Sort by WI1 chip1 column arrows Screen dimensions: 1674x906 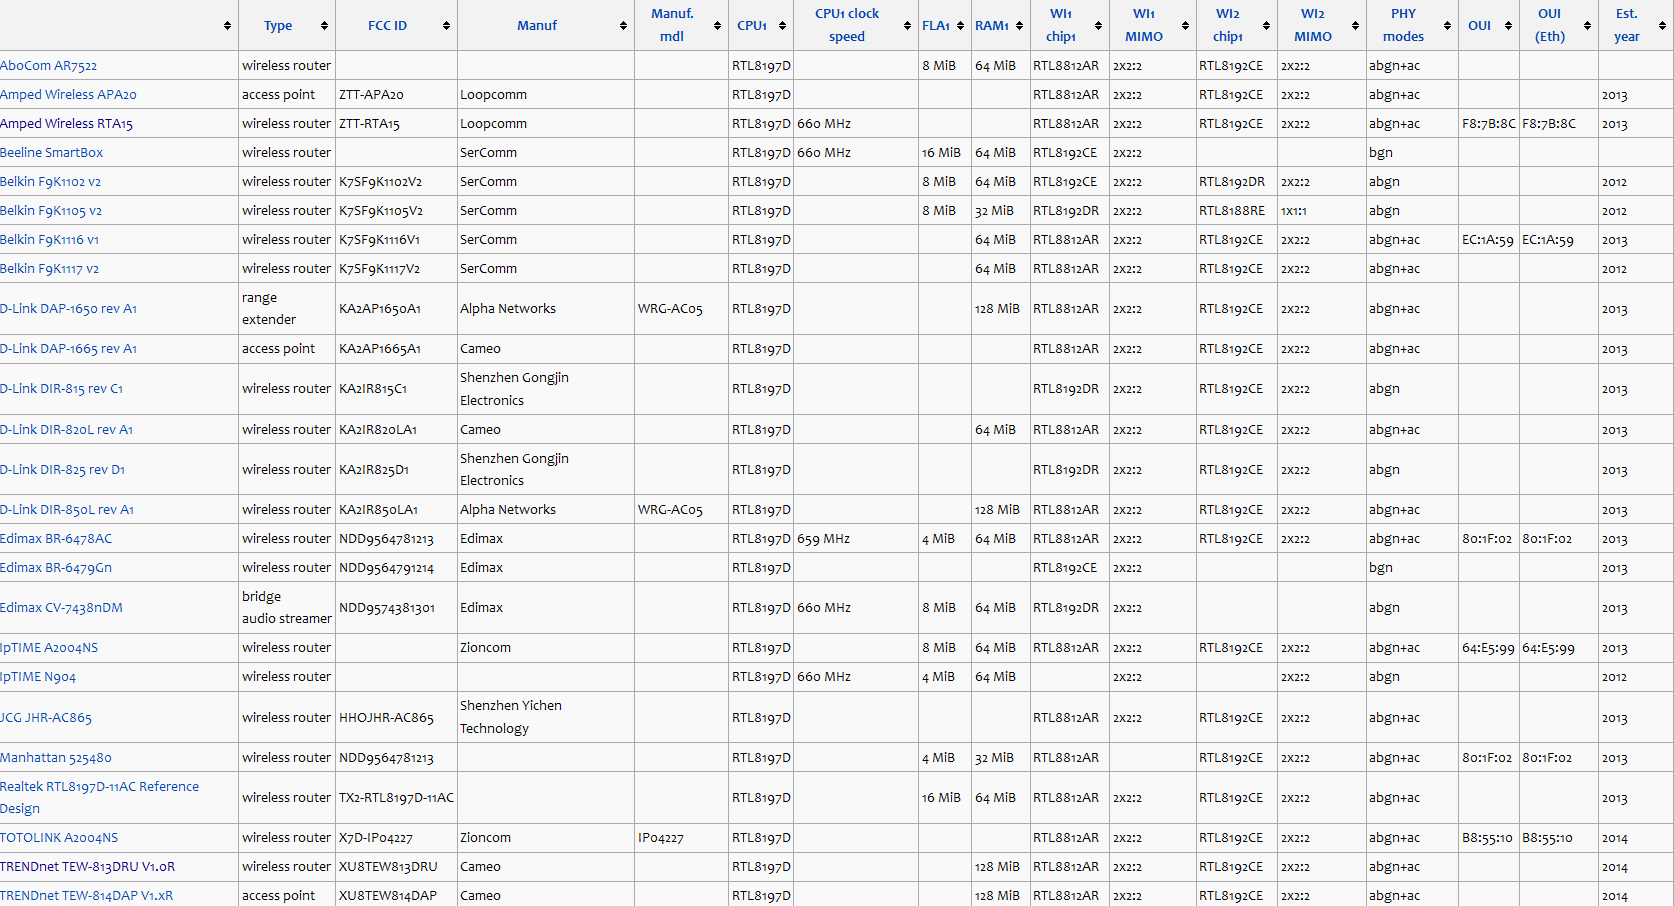[1098, 26]
